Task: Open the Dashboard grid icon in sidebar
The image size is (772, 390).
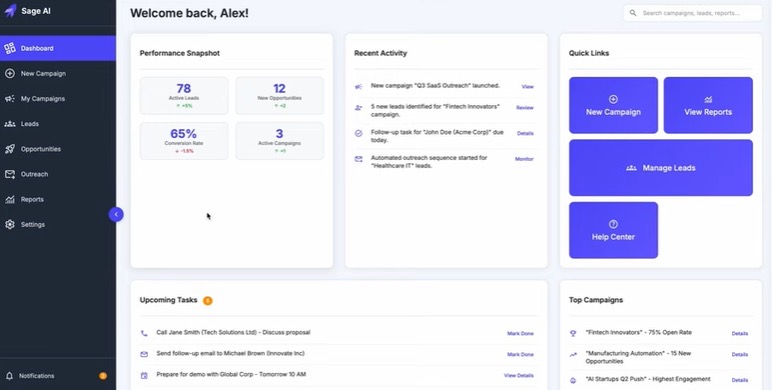Action: [10, 48]
